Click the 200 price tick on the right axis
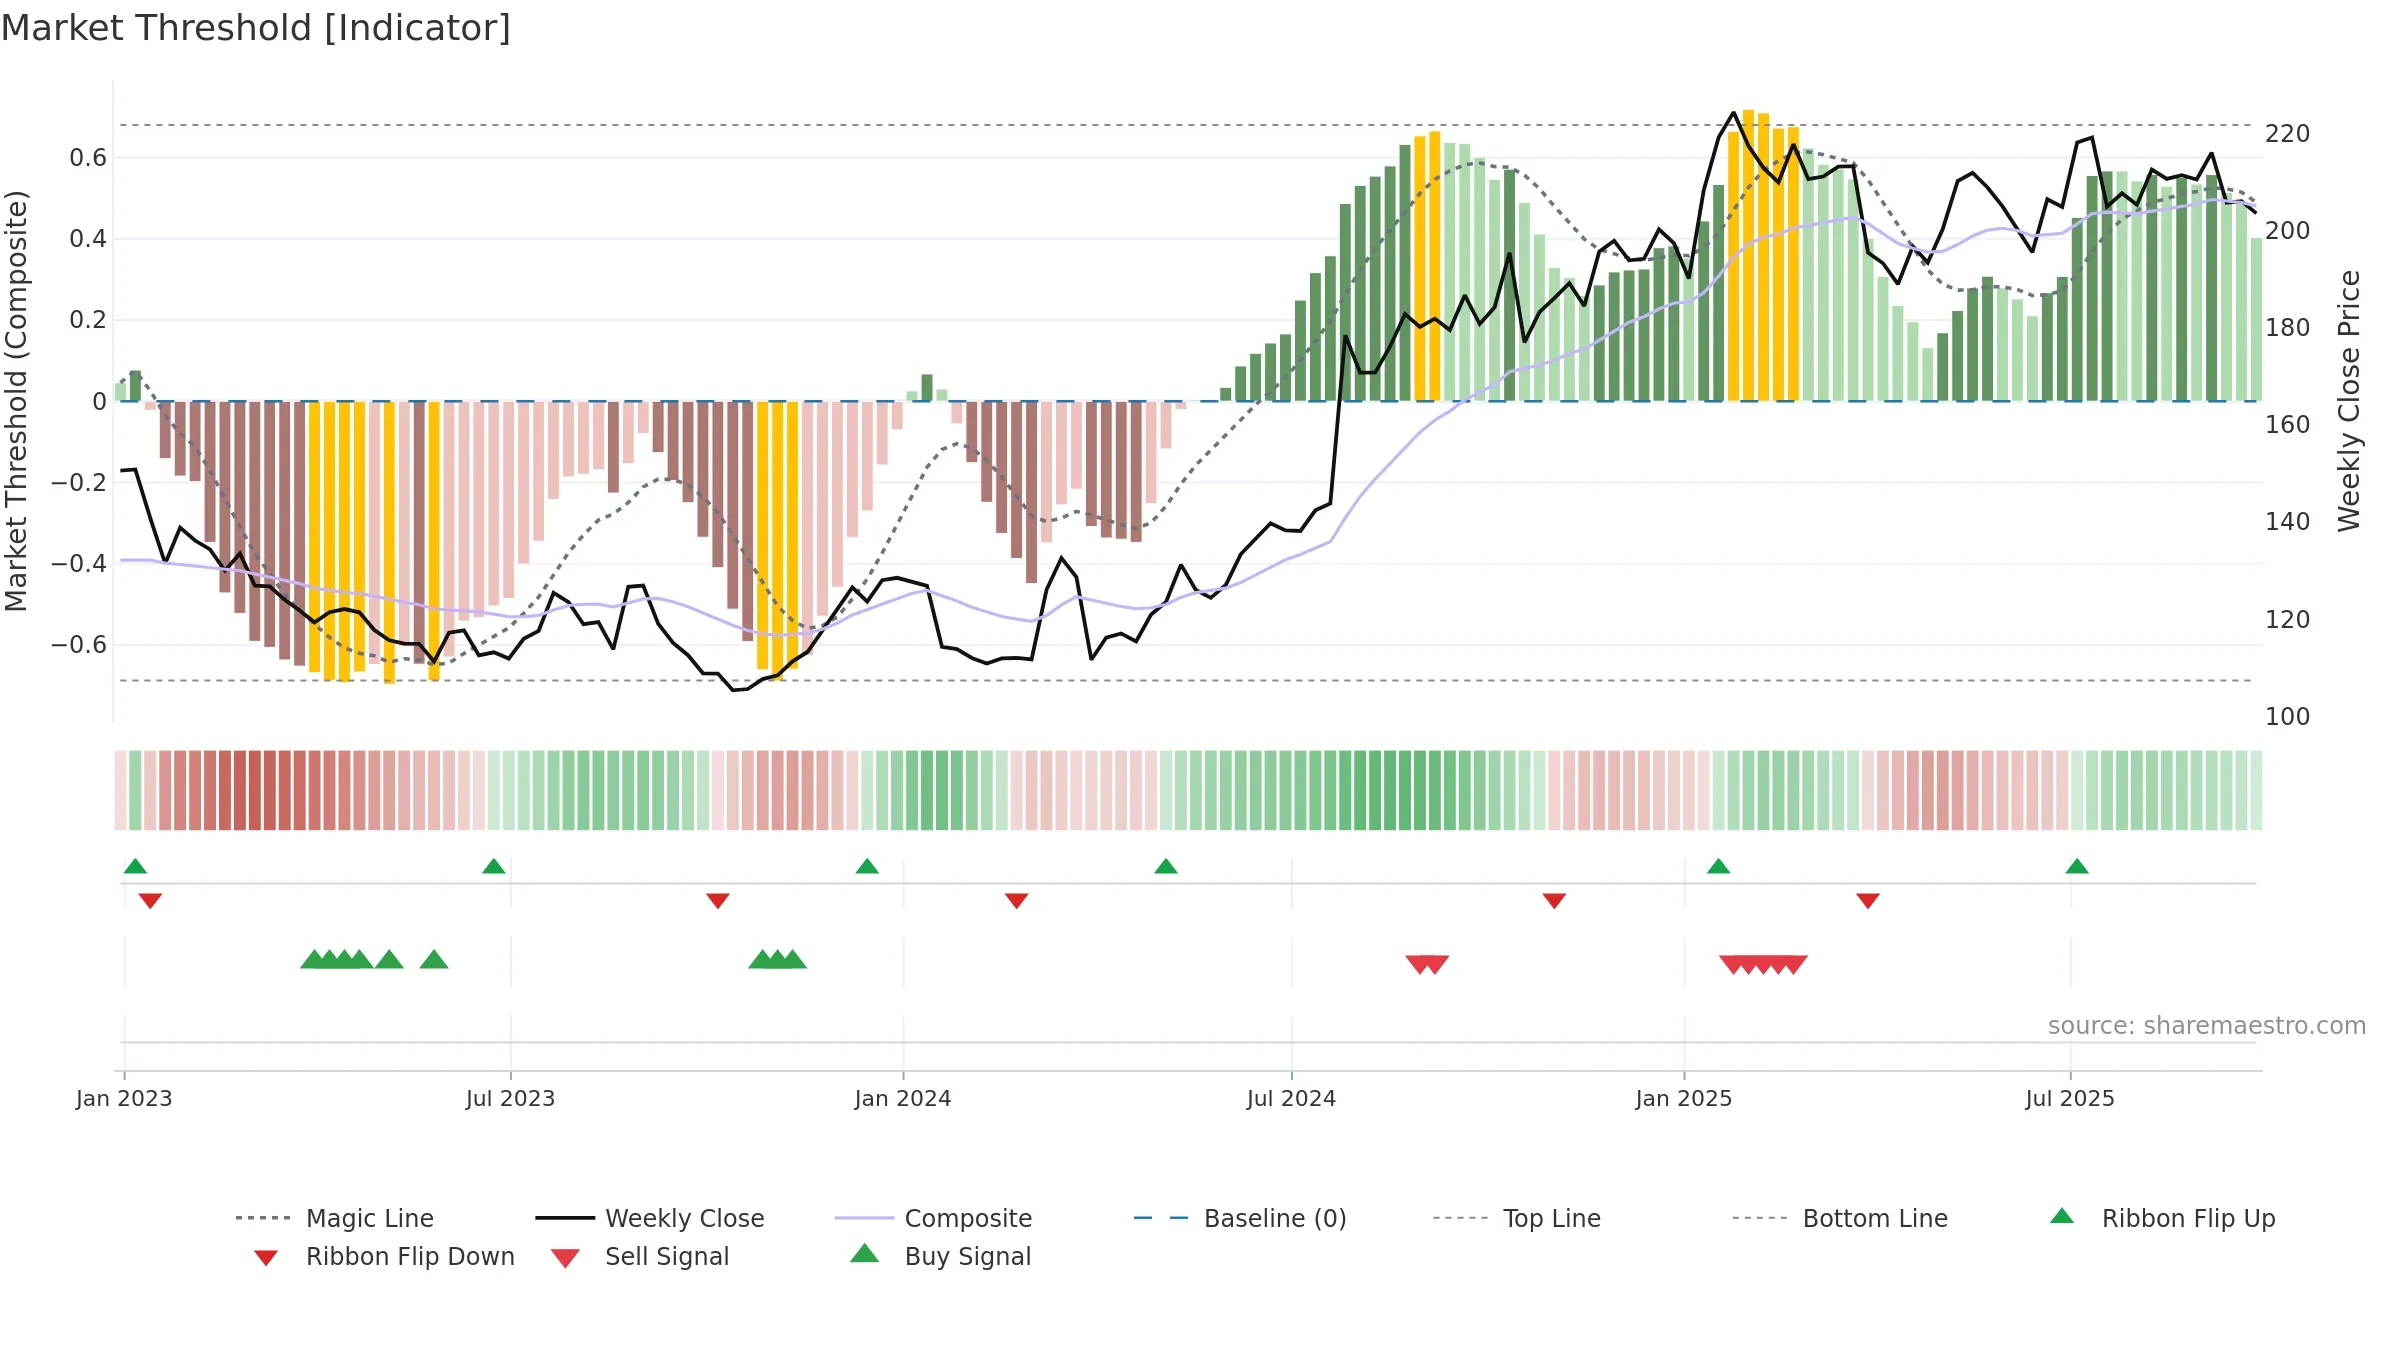Viewport: 2400px width, 1350px height. pos(2288,230)
